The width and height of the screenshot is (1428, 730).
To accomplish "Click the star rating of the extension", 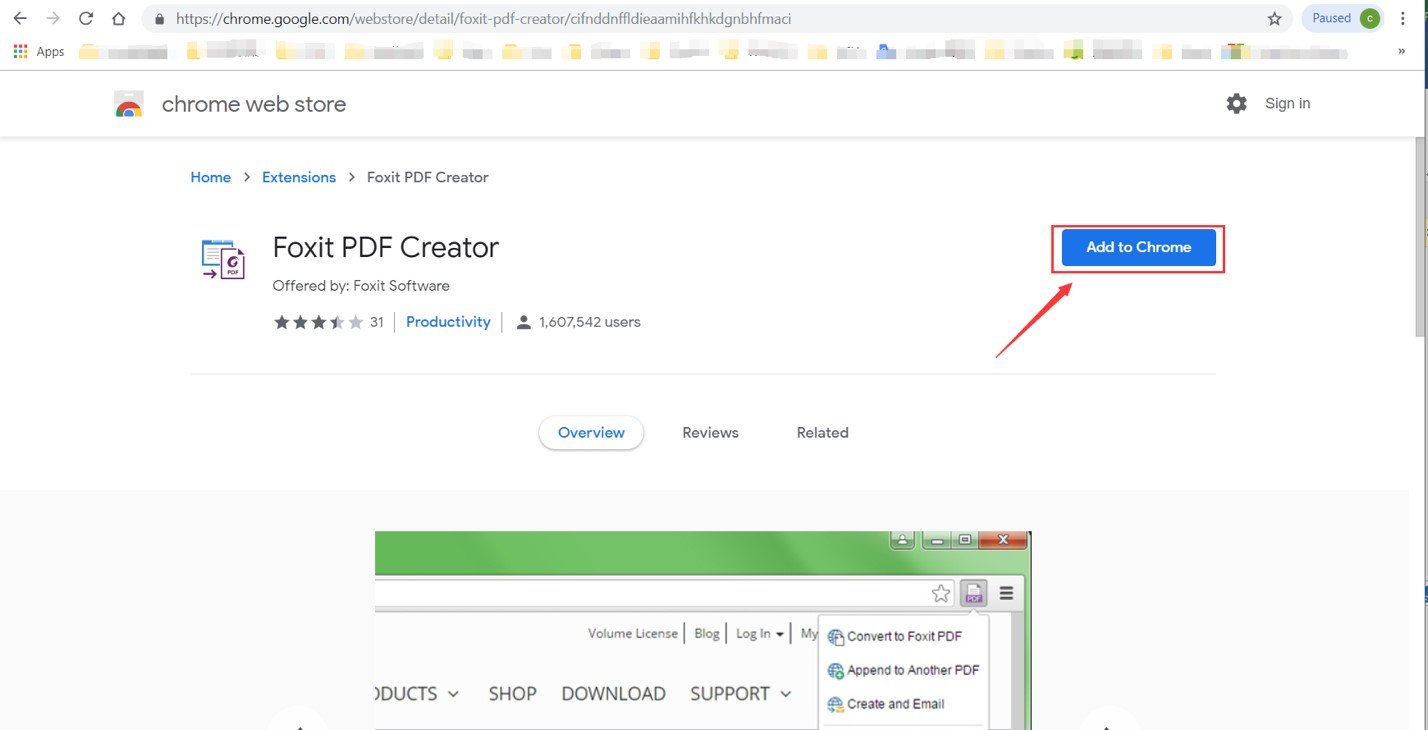I will point(318,322).
